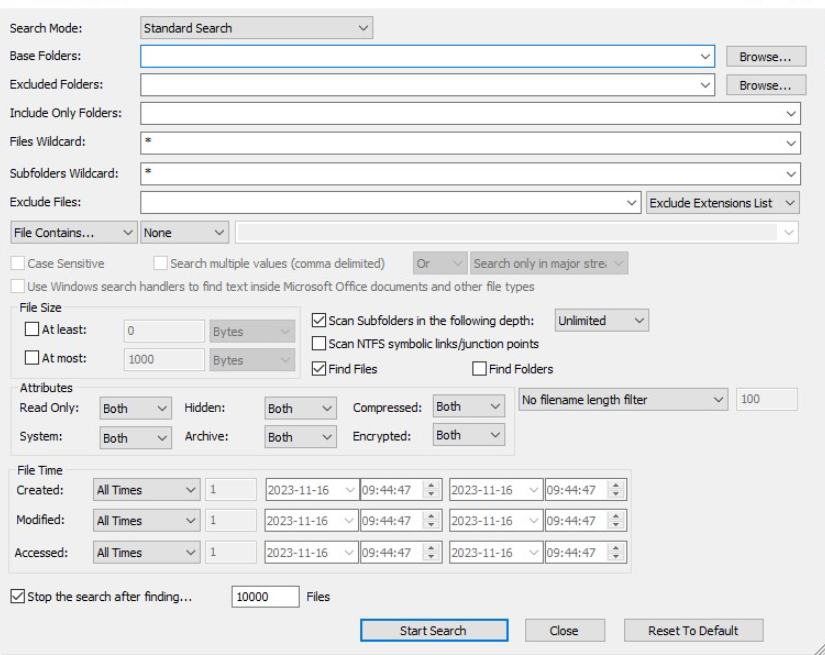Focus the Exclude Files field
This screenshot has height=655, width=825.
390,203
